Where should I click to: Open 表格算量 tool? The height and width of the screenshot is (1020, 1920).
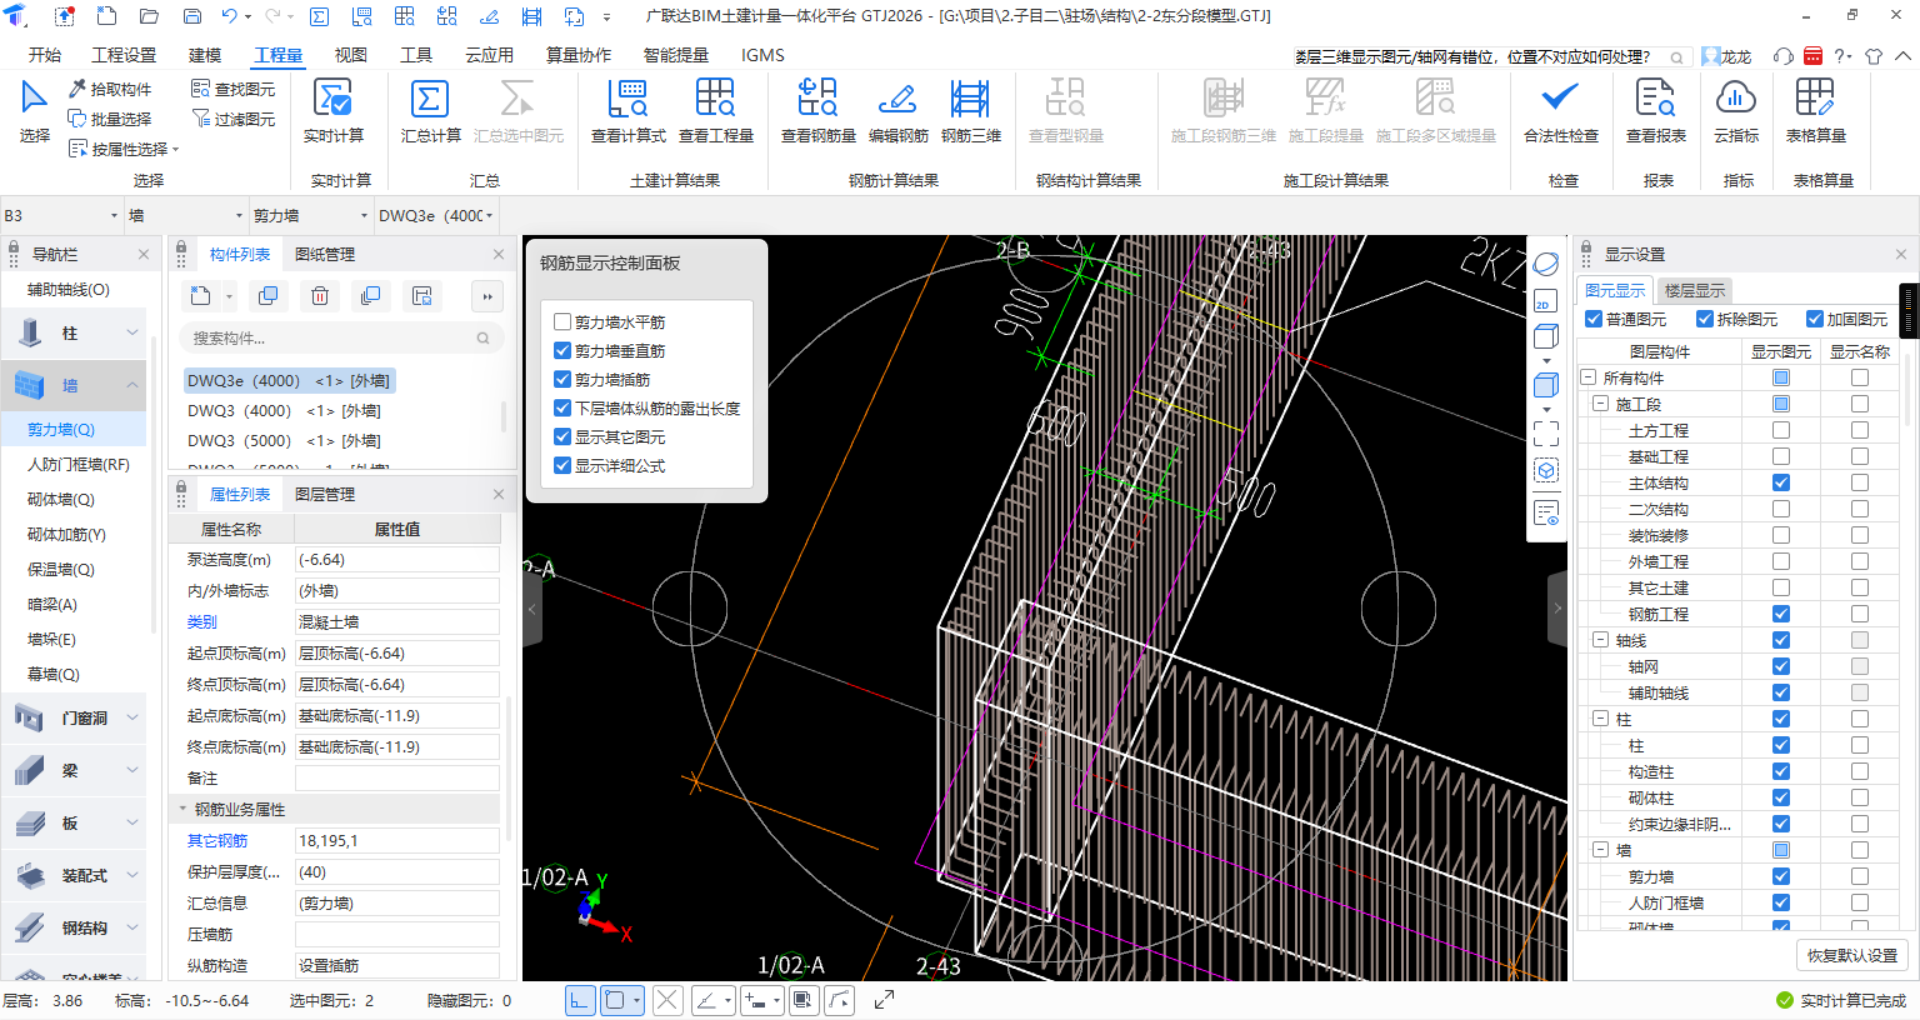coord(1815,111)
